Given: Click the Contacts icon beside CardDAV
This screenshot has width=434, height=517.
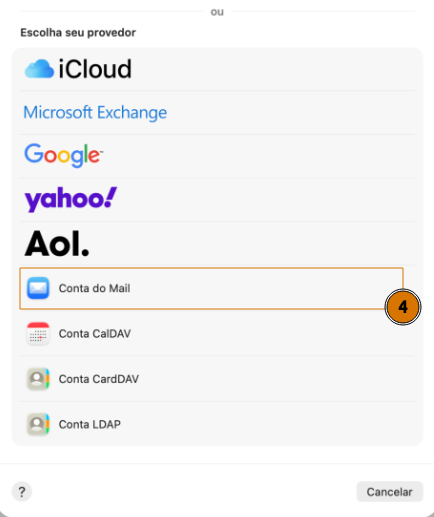Looking at the screenshot, I should [x=38, y=379].
